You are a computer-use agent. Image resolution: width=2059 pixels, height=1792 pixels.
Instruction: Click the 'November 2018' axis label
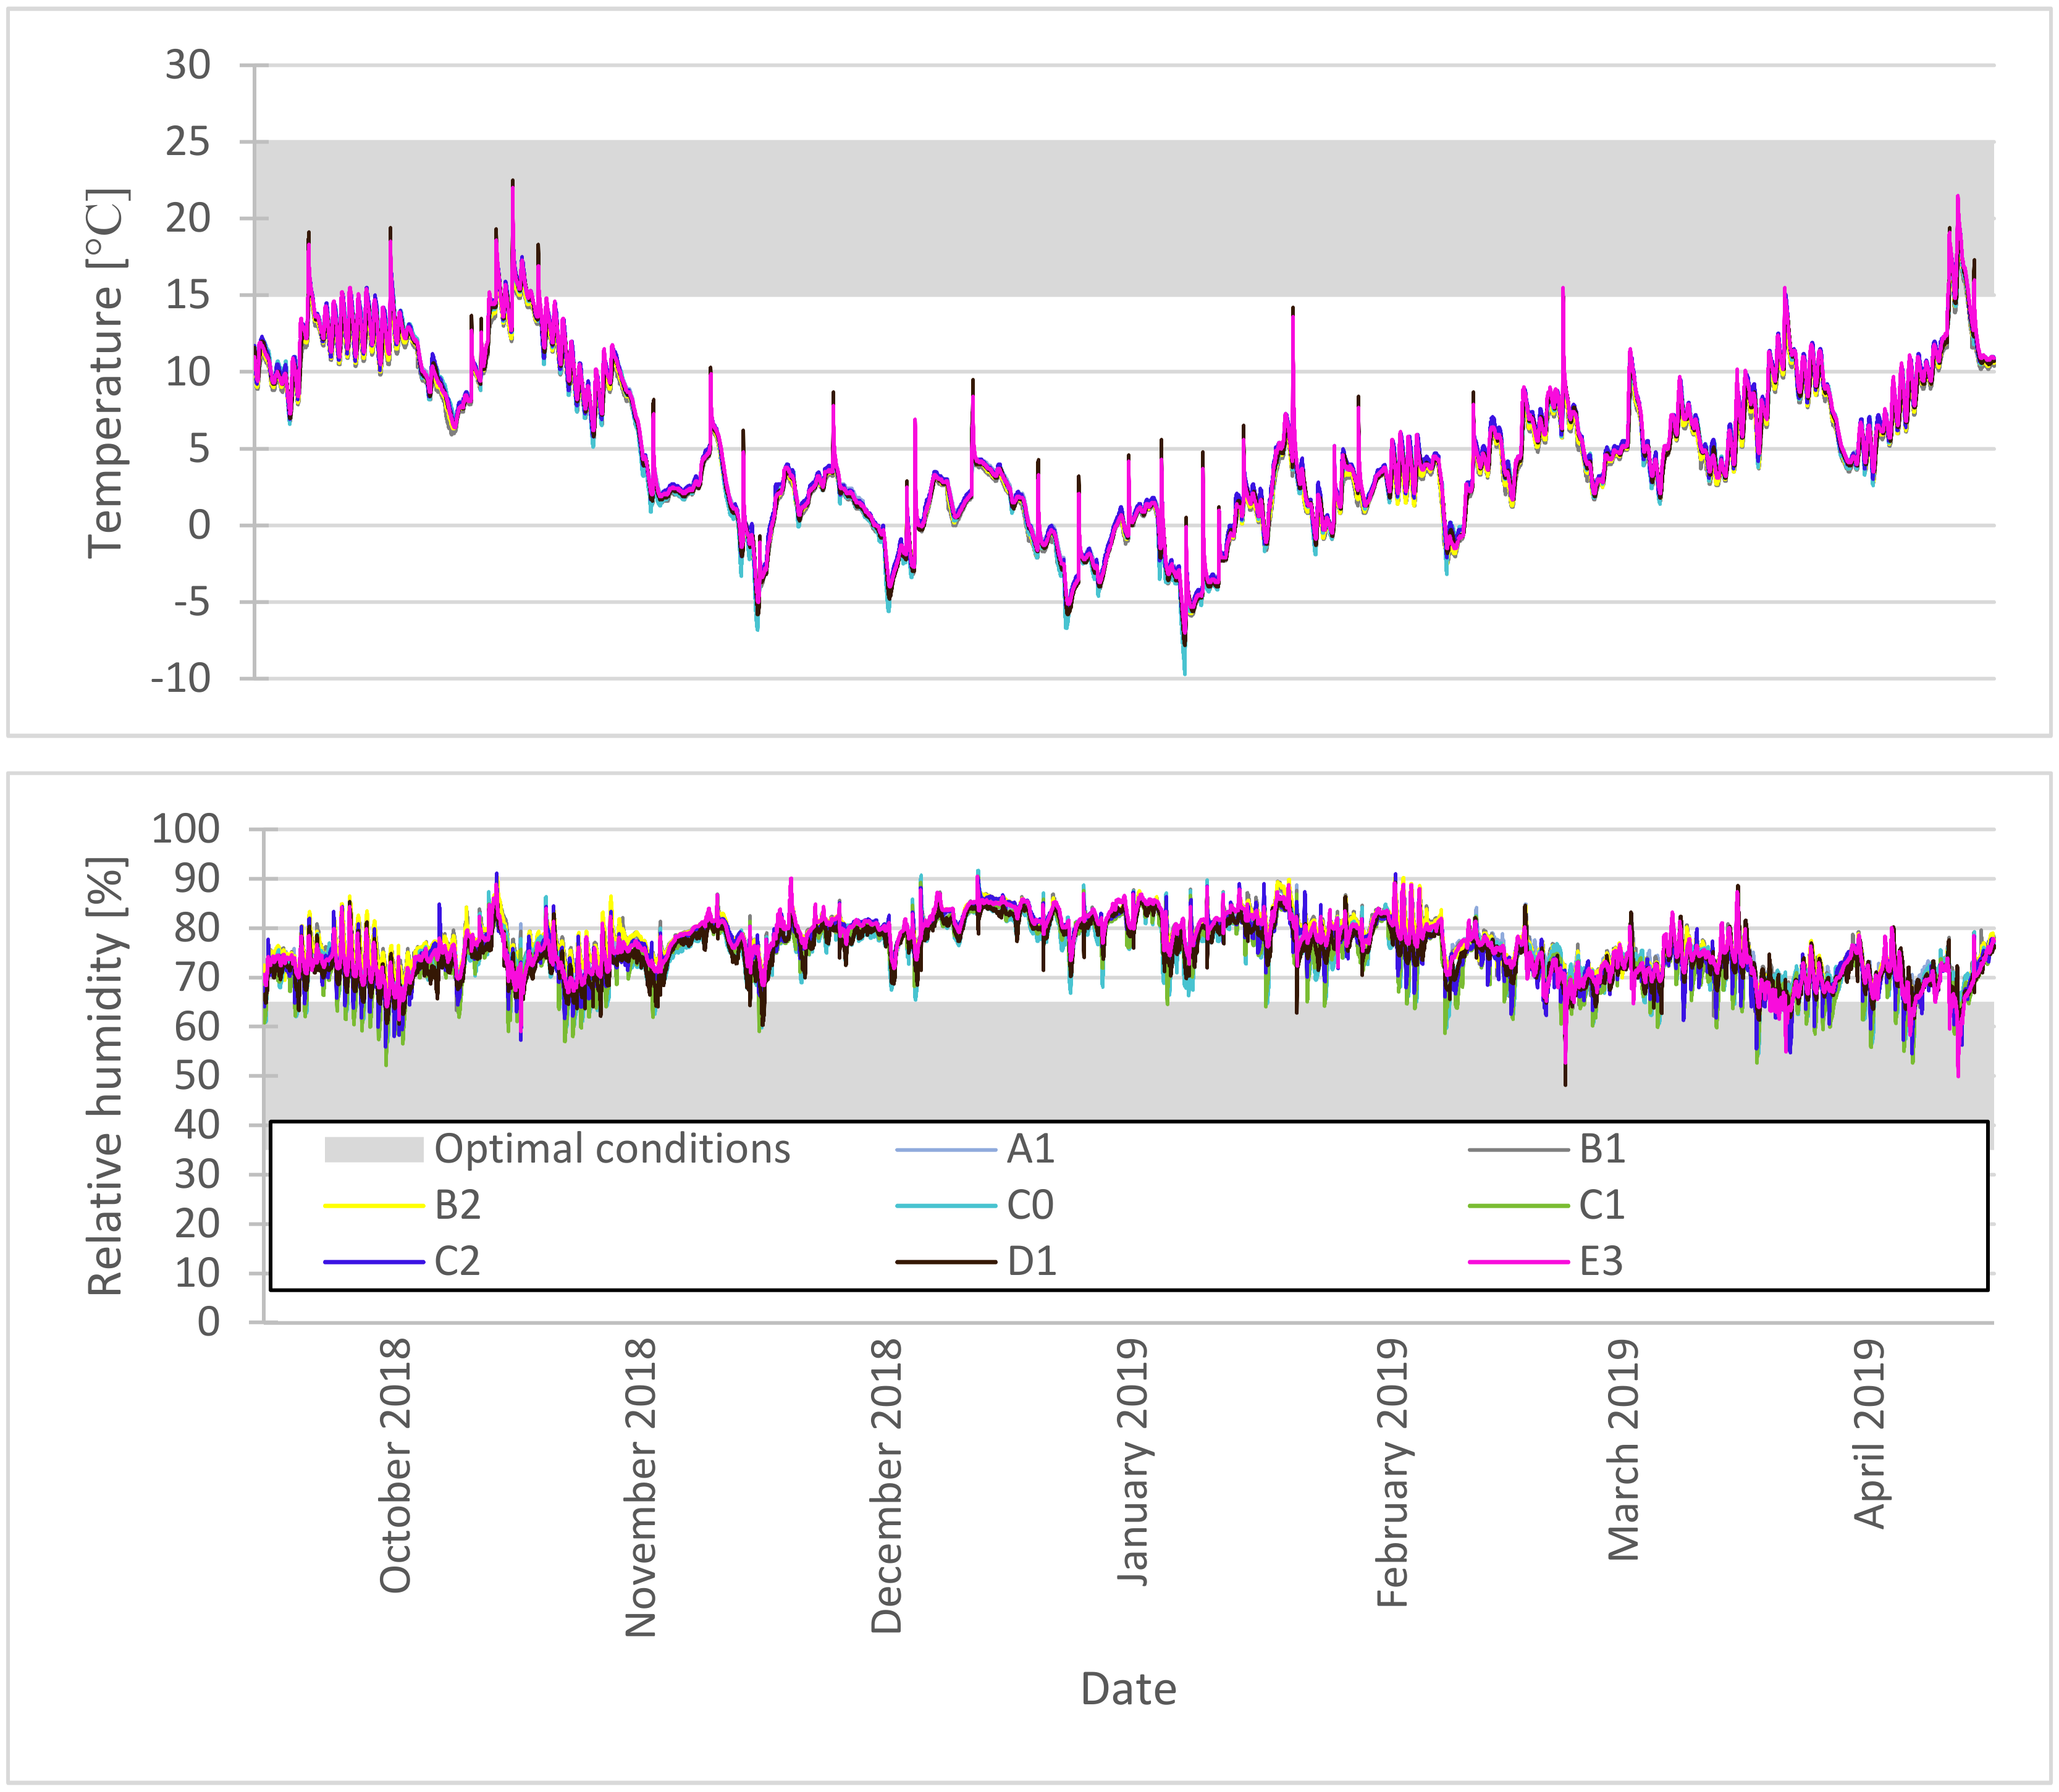pyautogui.click(x=640, y=1488)
